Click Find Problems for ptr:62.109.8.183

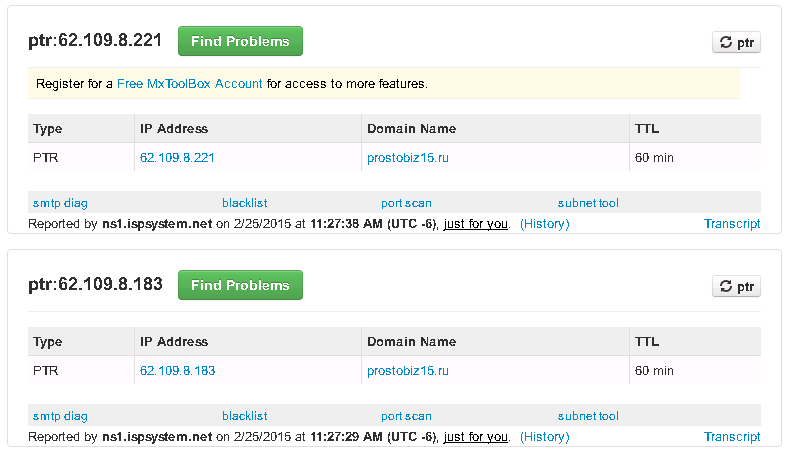[240, 285]
